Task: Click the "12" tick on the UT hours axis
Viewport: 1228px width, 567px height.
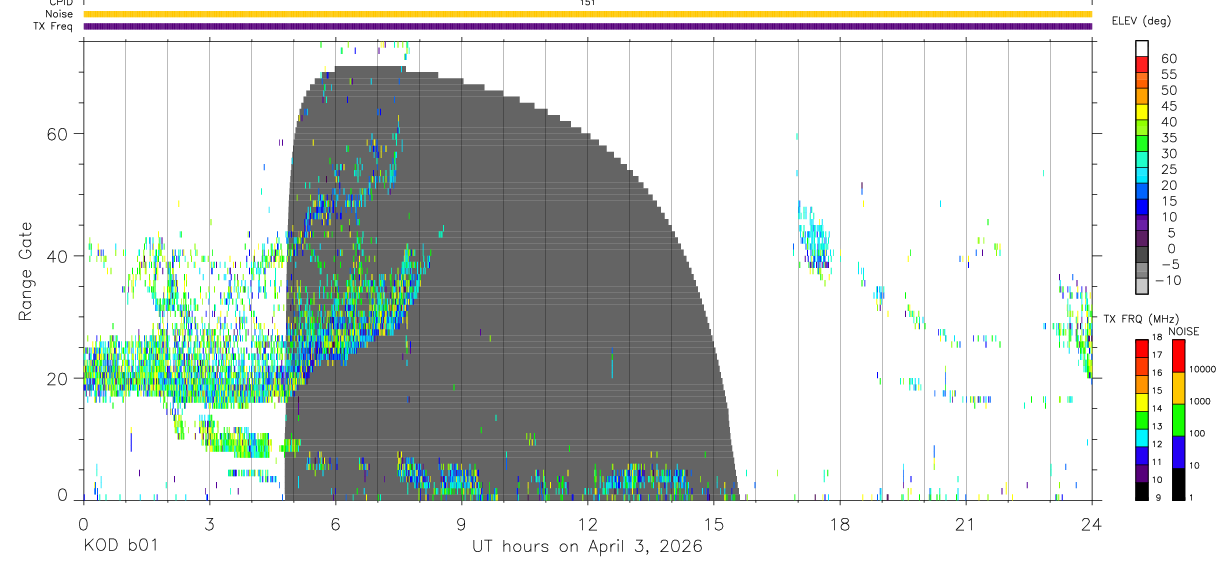Action: click(x=588, y=524)
